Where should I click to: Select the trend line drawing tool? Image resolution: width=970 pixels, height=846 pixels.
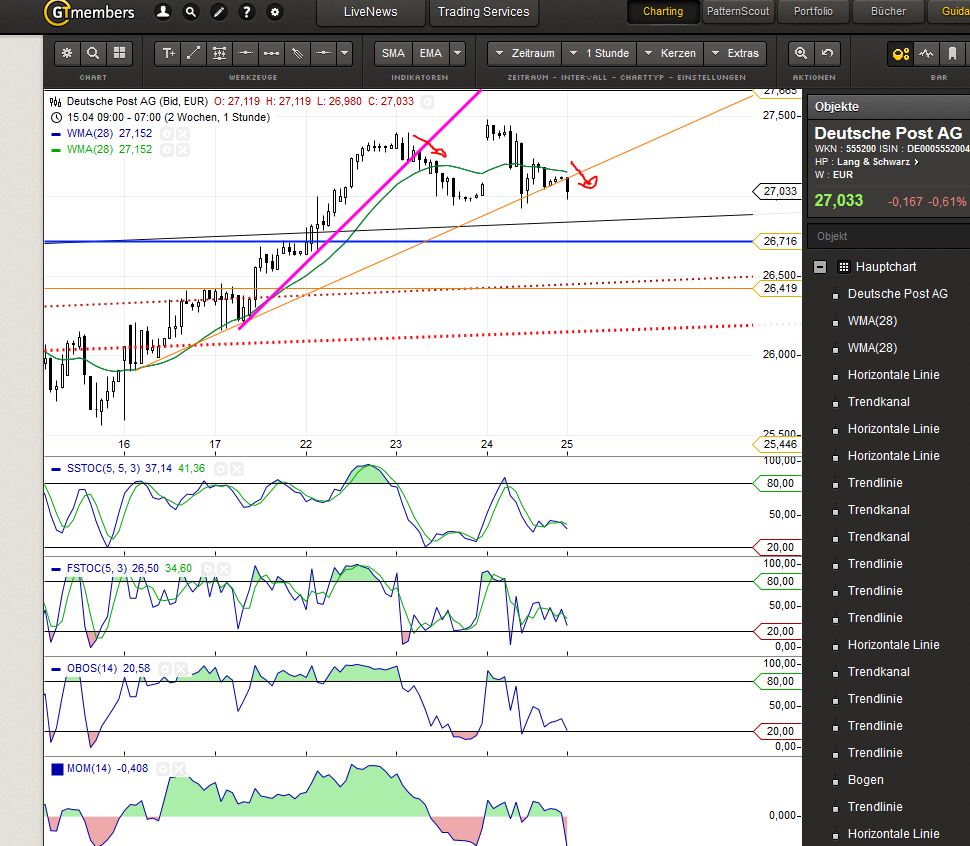[x=194, y=53]
